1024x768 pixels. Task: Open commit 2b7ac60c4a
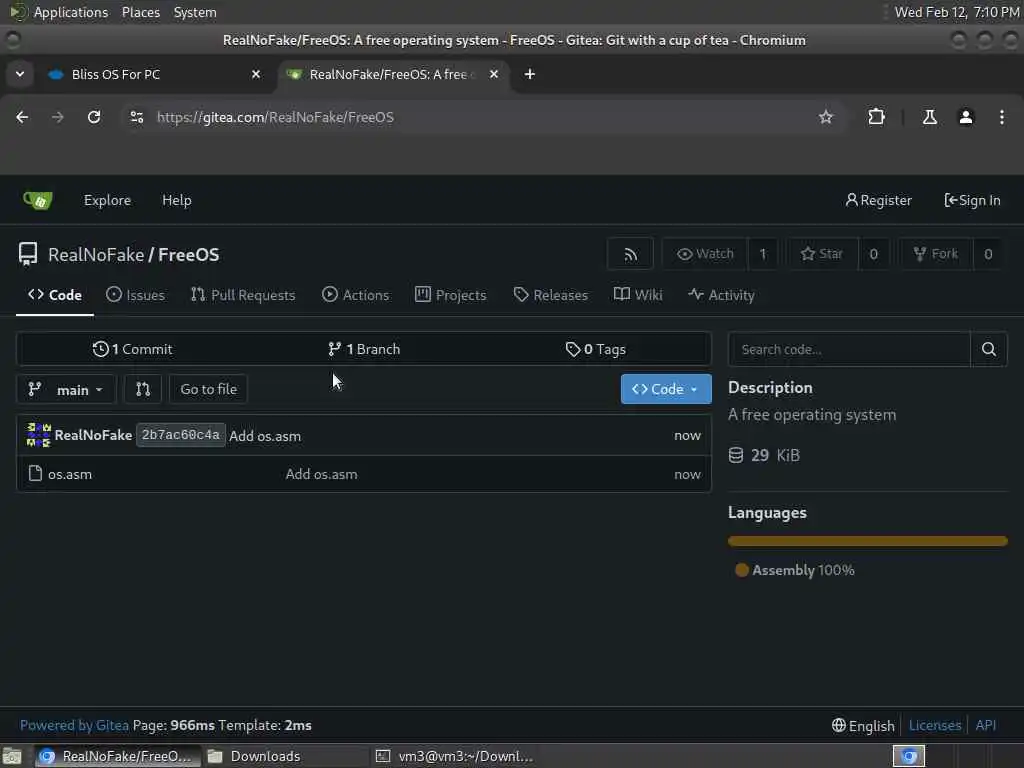(181, 435)
